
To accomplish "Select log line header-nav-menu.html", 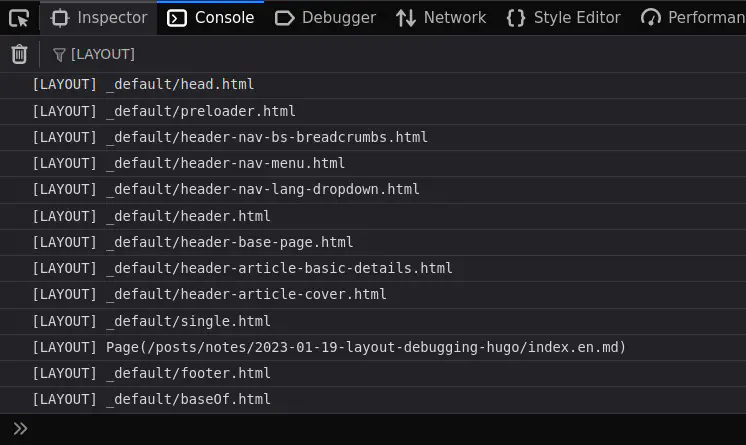I will click(373, 164).
